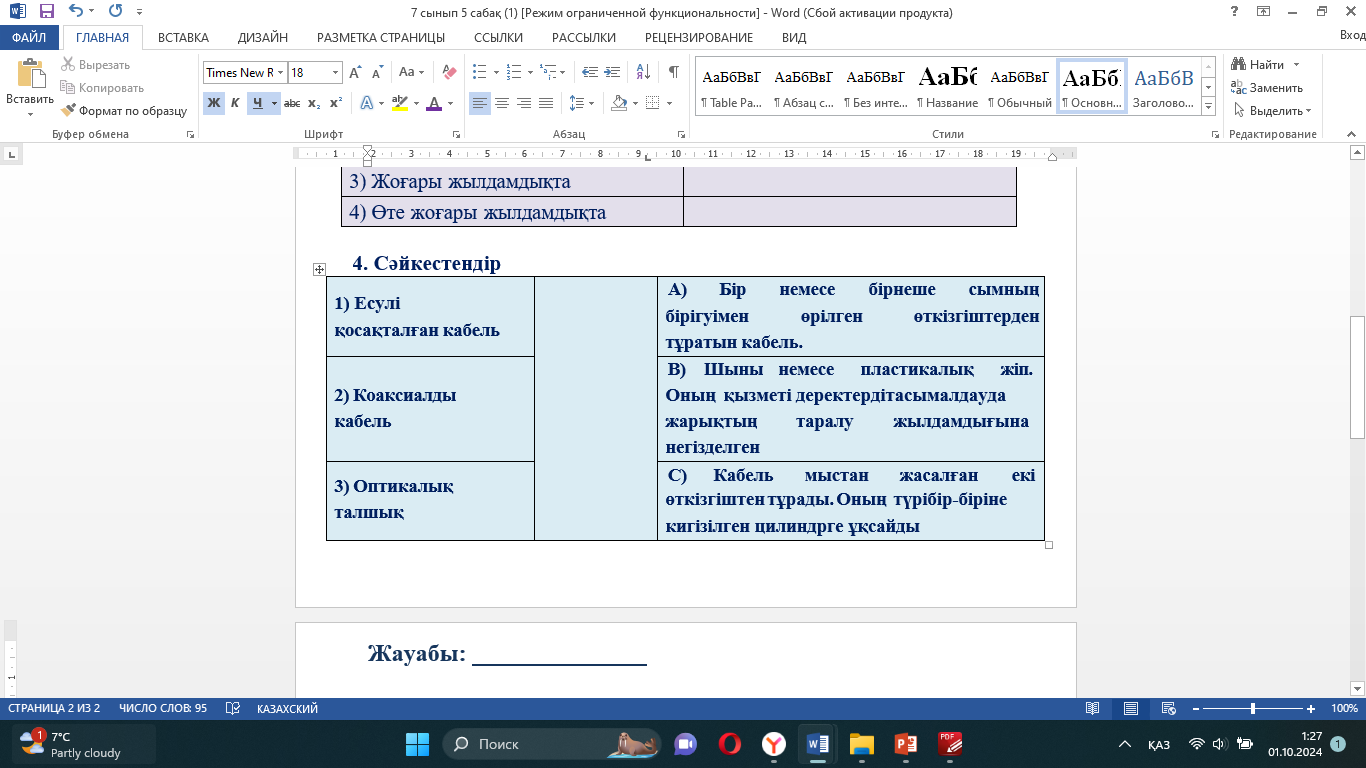Image resolution: width=1366 pixels, height=768 pixels.
Task: Open Opera browser from the taskbar
Action: click(730, 744)
